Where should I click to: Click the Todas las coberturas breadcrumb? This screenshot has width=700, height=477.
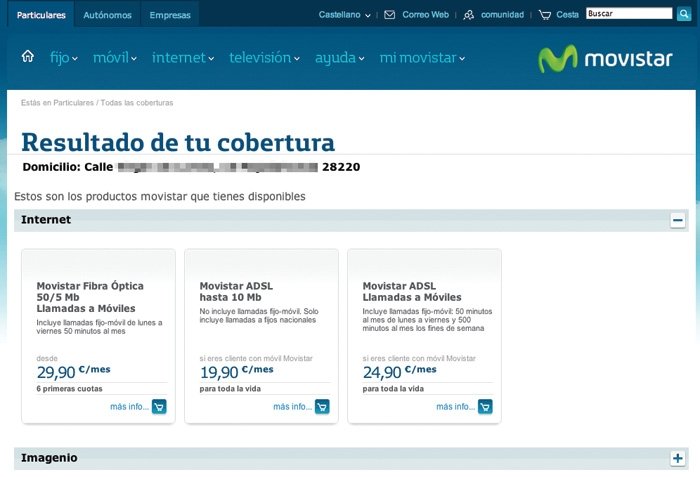coord(137,103)
